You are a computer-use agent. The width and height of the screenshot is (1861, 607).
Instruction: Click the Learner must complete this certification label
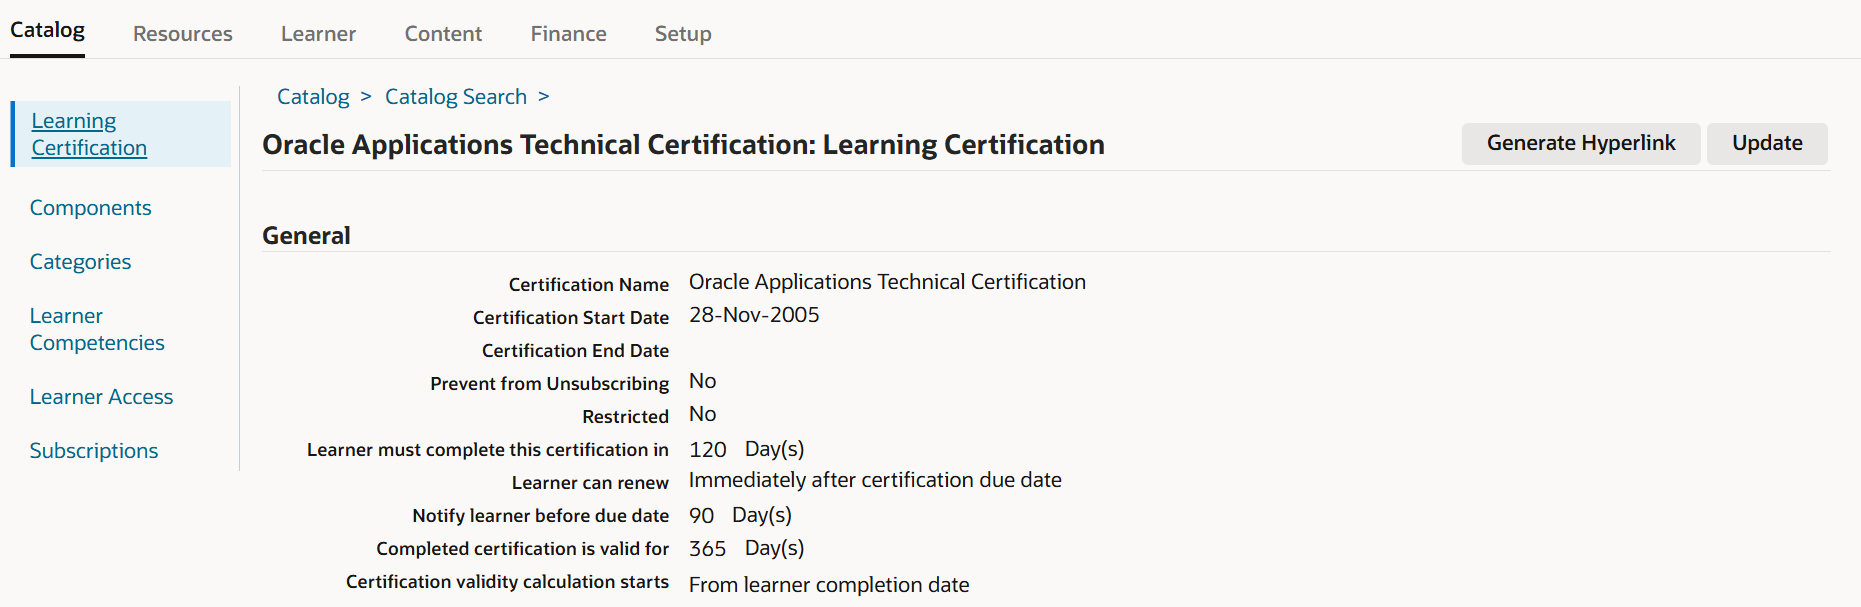click(487, 450)
